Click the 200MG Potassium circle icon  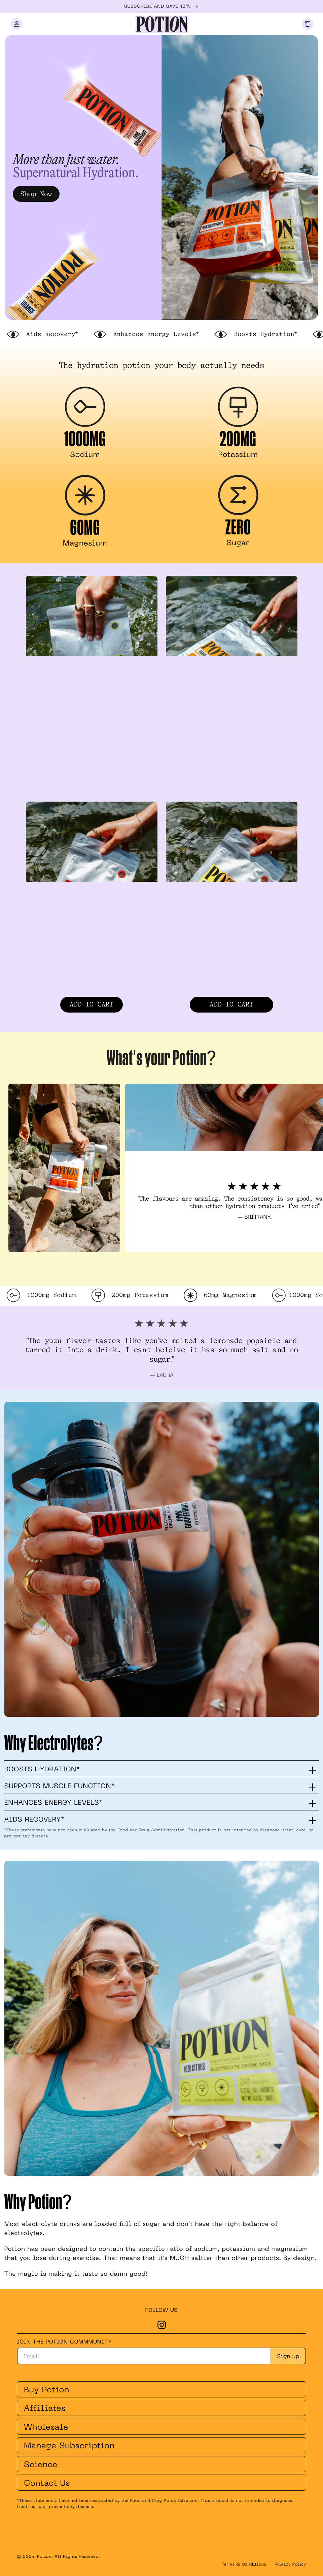[x=238, y=407]
